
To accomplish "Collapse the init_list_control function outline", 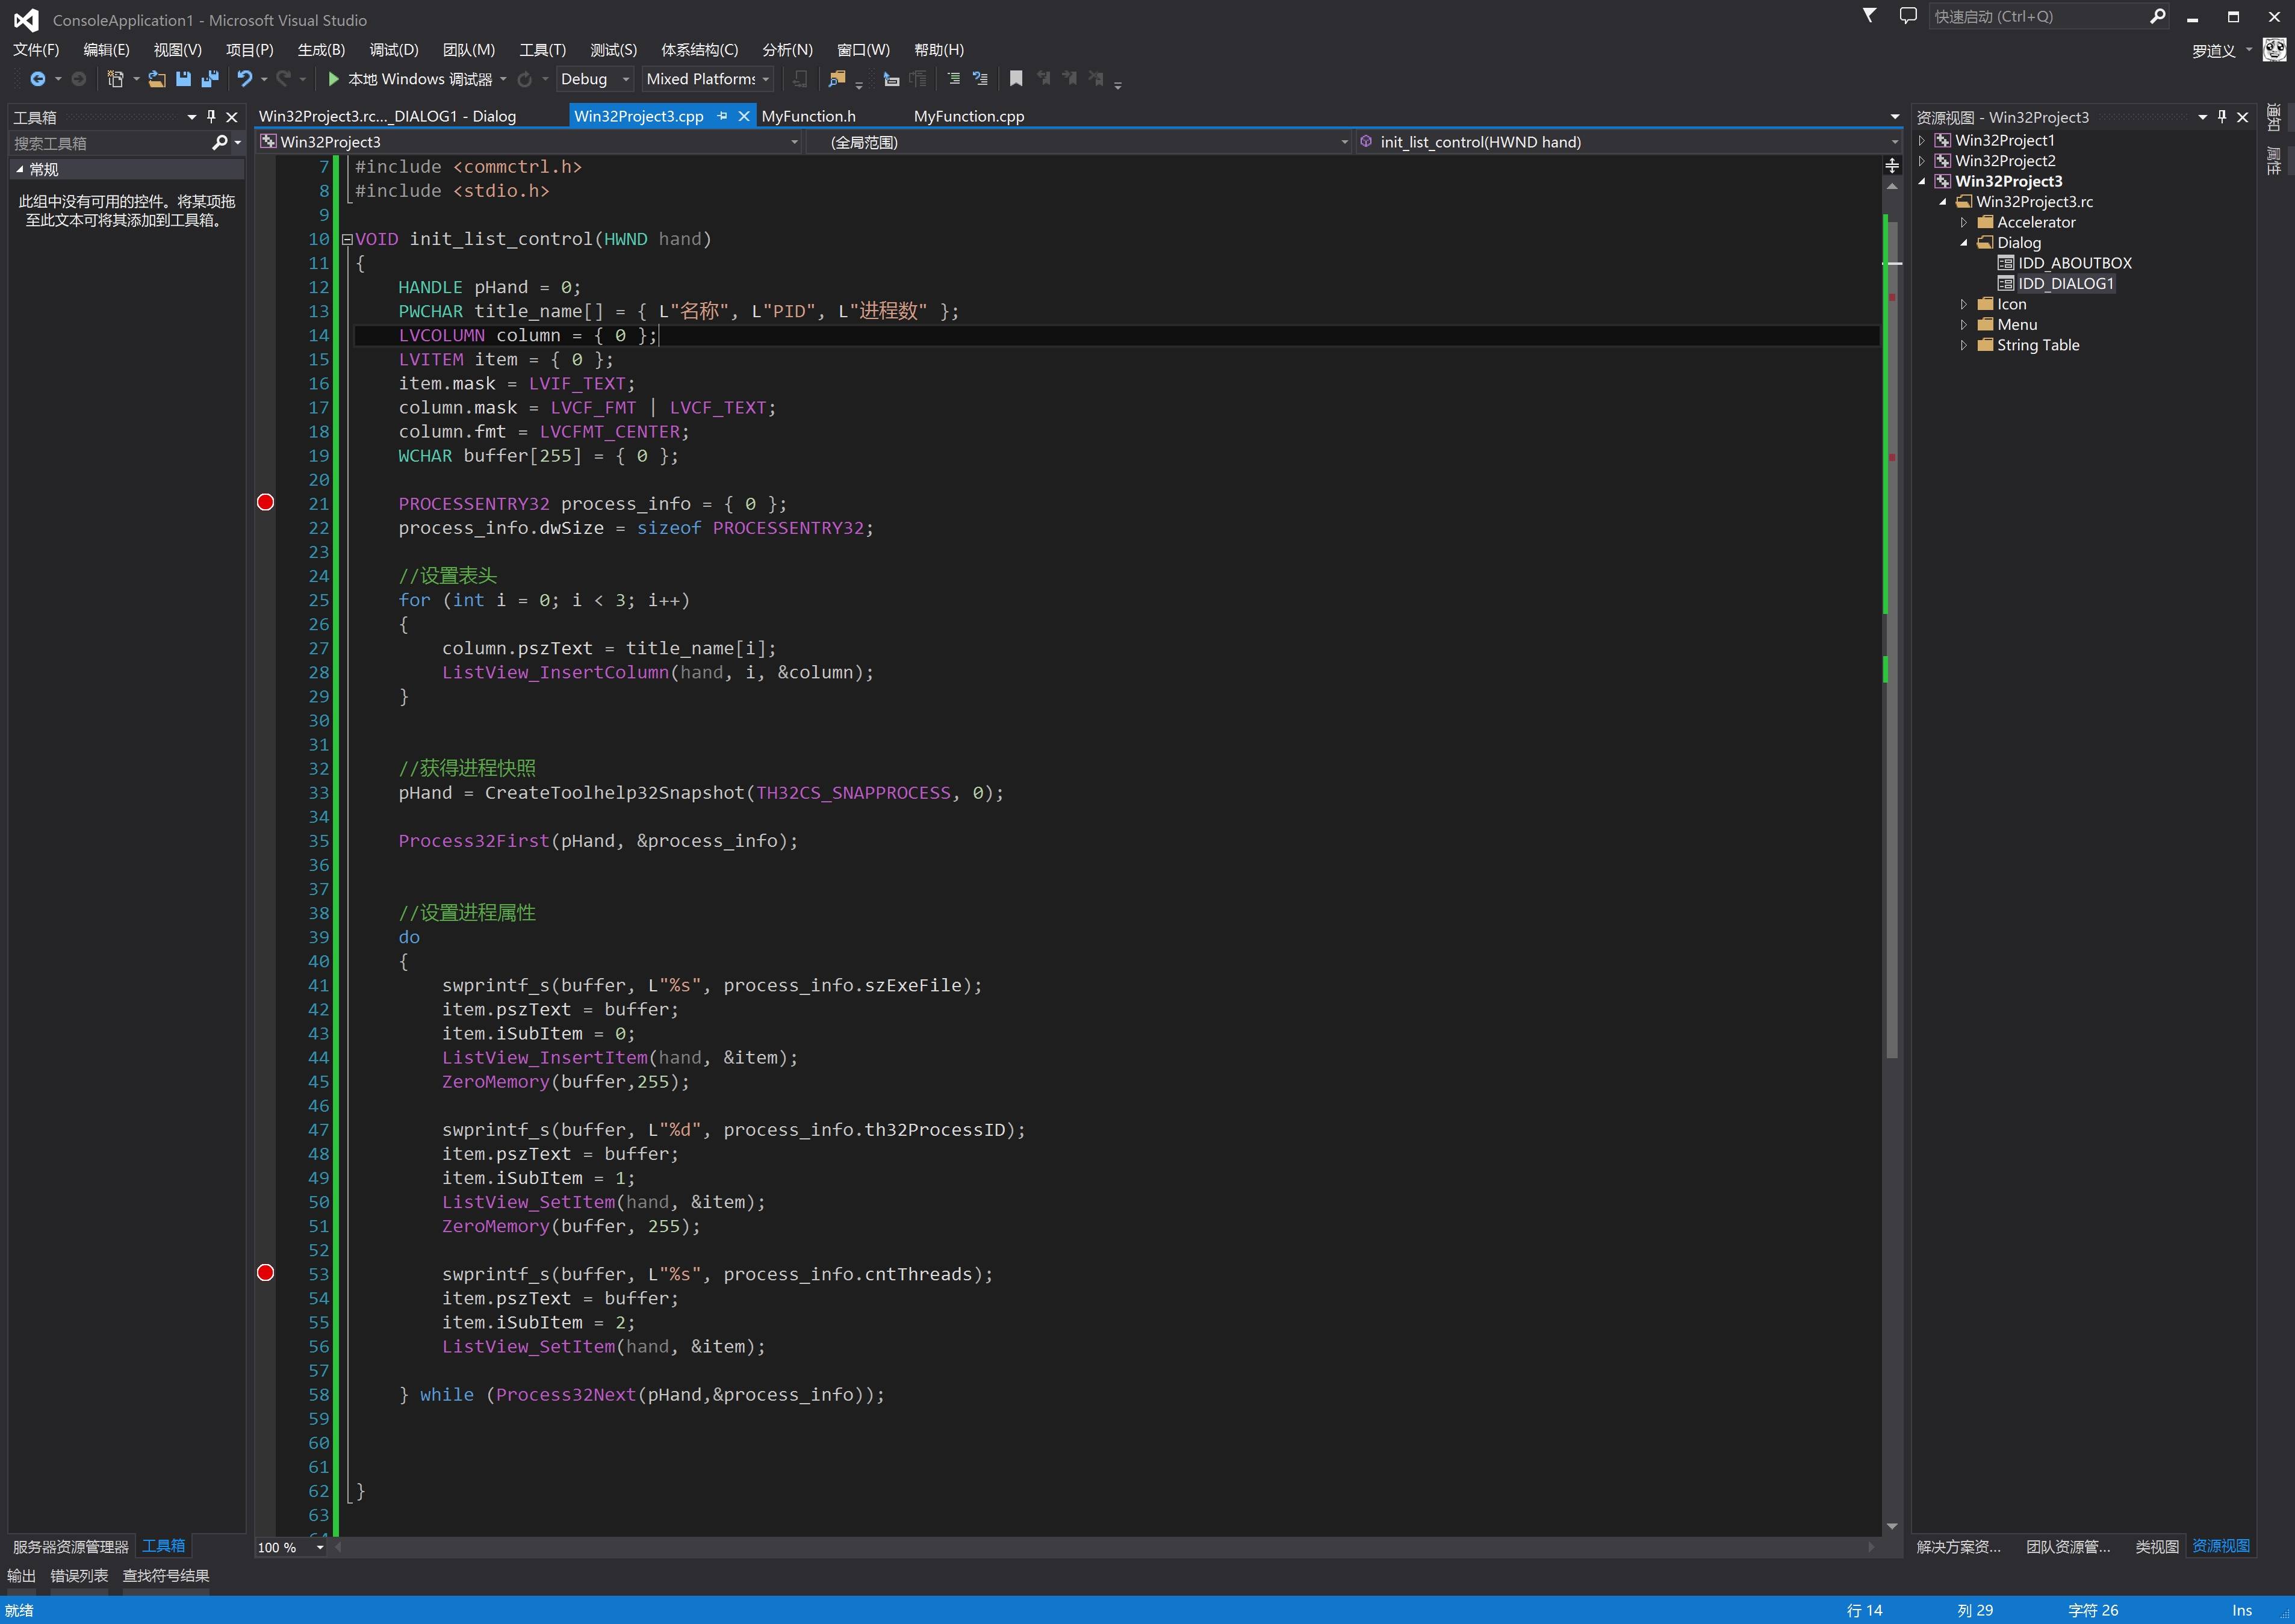I will coord(347,239).
